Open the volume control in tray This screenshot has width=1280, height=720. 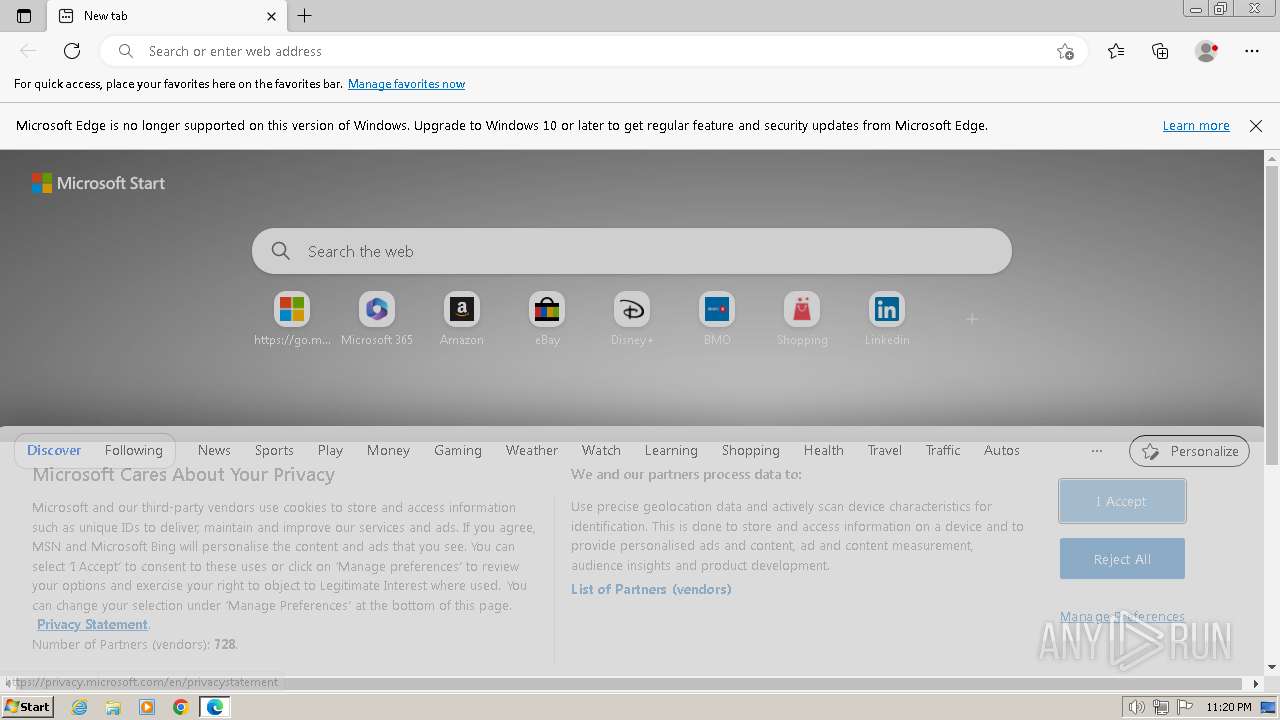coord(1137,707)
